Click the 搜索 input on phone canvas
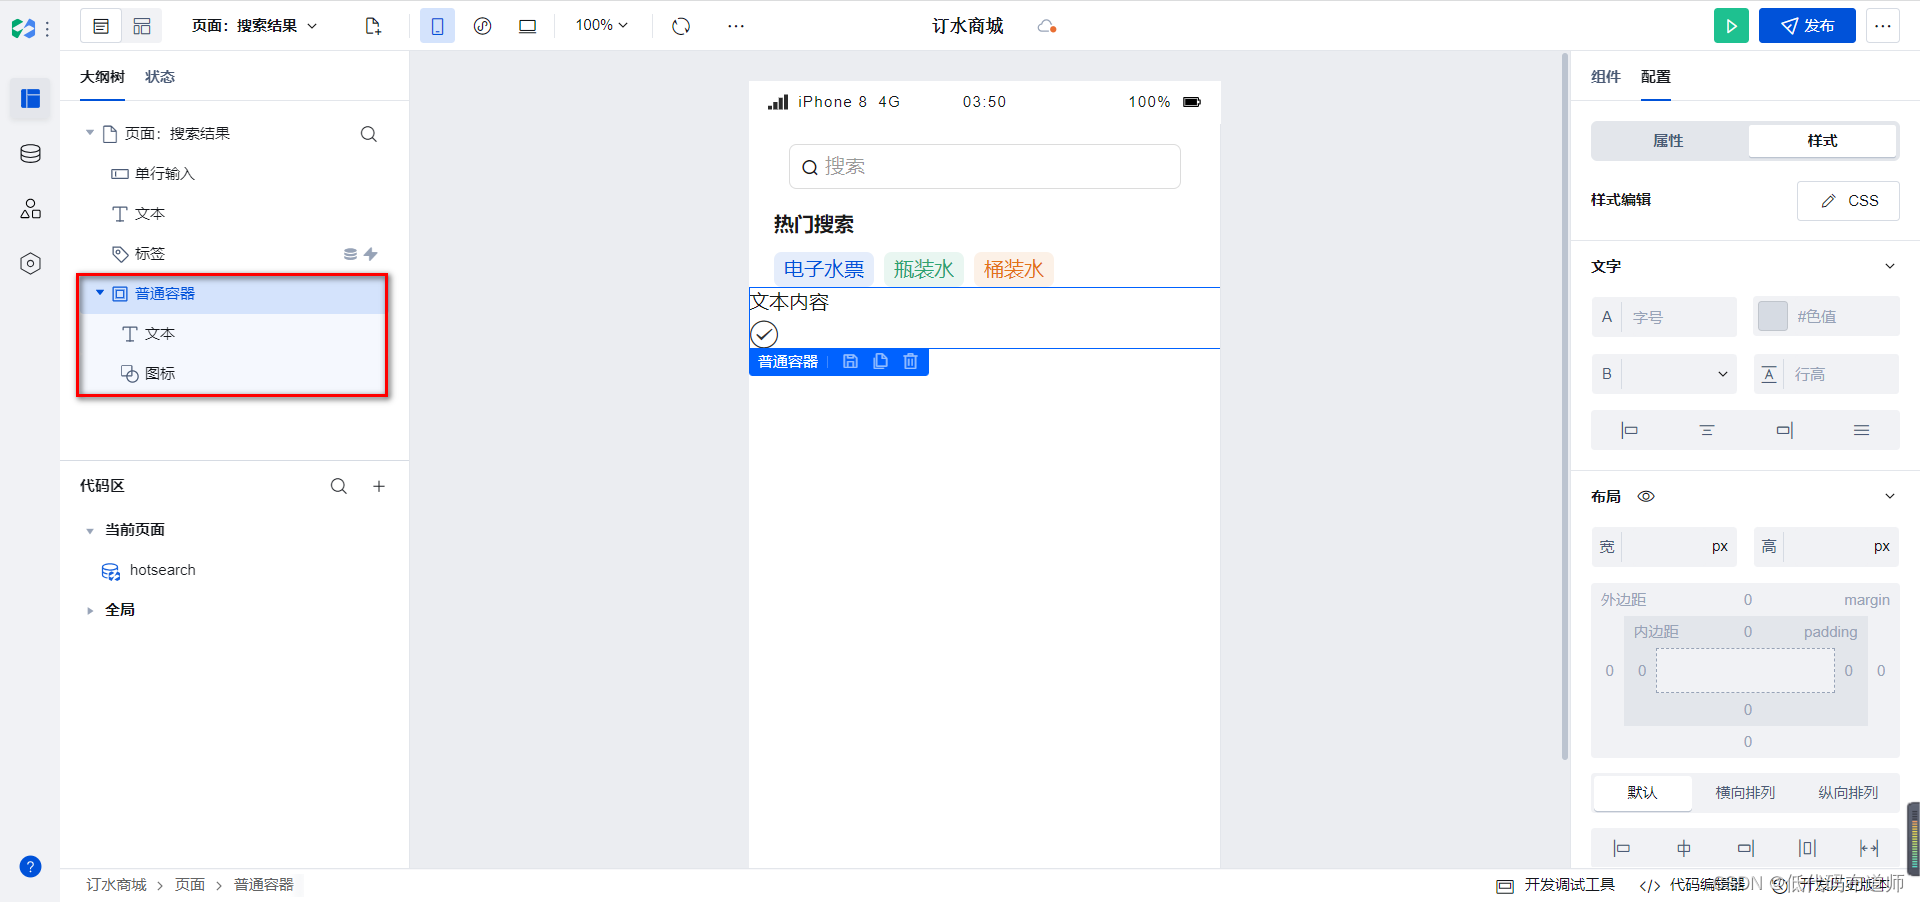The image size is (1920, 902). point(985,166)
